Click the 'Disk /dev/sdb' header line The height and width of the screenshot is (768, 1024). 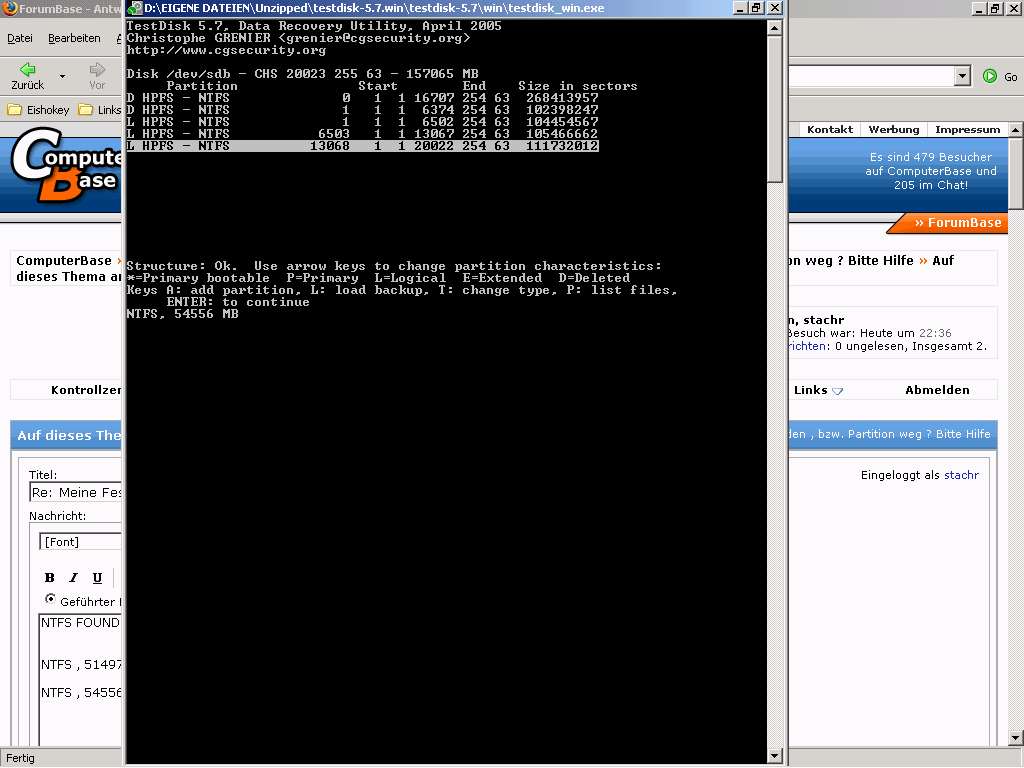coord(302,74)
